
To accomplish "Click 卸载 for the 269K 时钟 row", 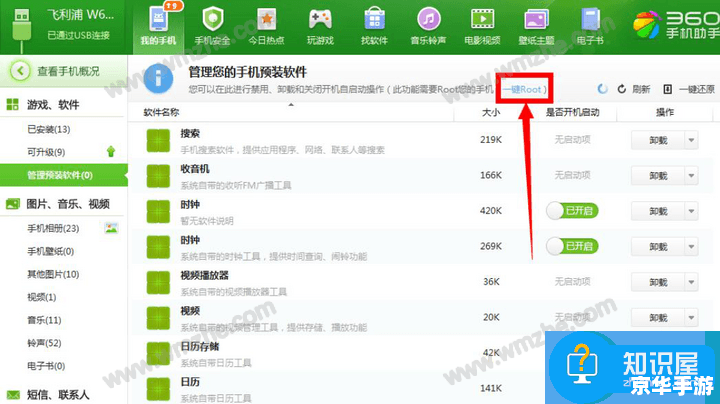I will [658, 247].
